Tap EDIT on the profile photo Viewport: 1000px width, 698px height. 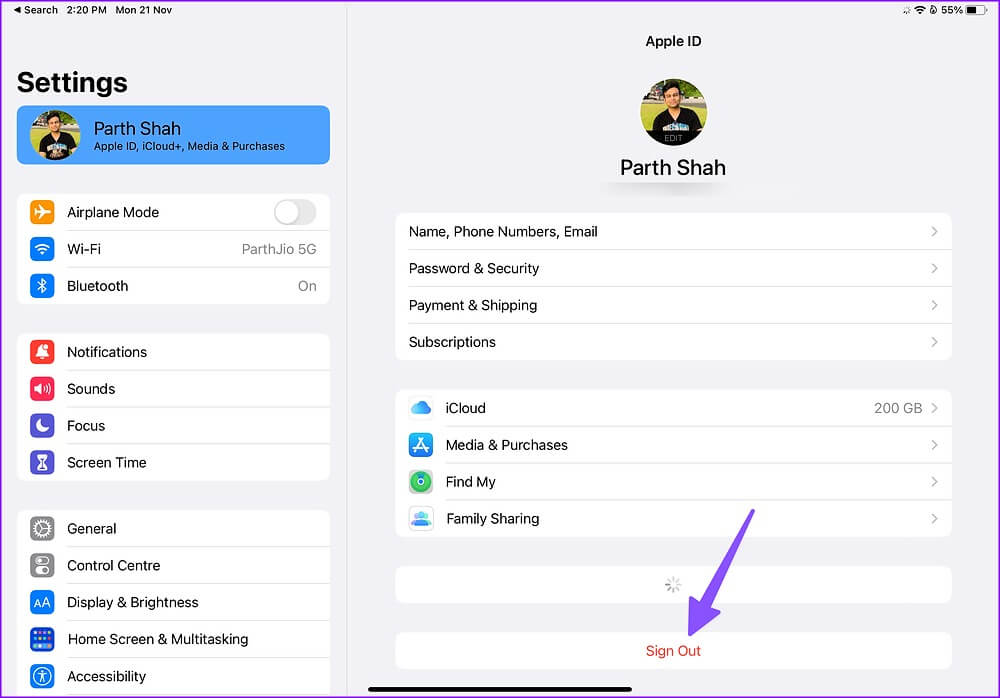point(673,138)
